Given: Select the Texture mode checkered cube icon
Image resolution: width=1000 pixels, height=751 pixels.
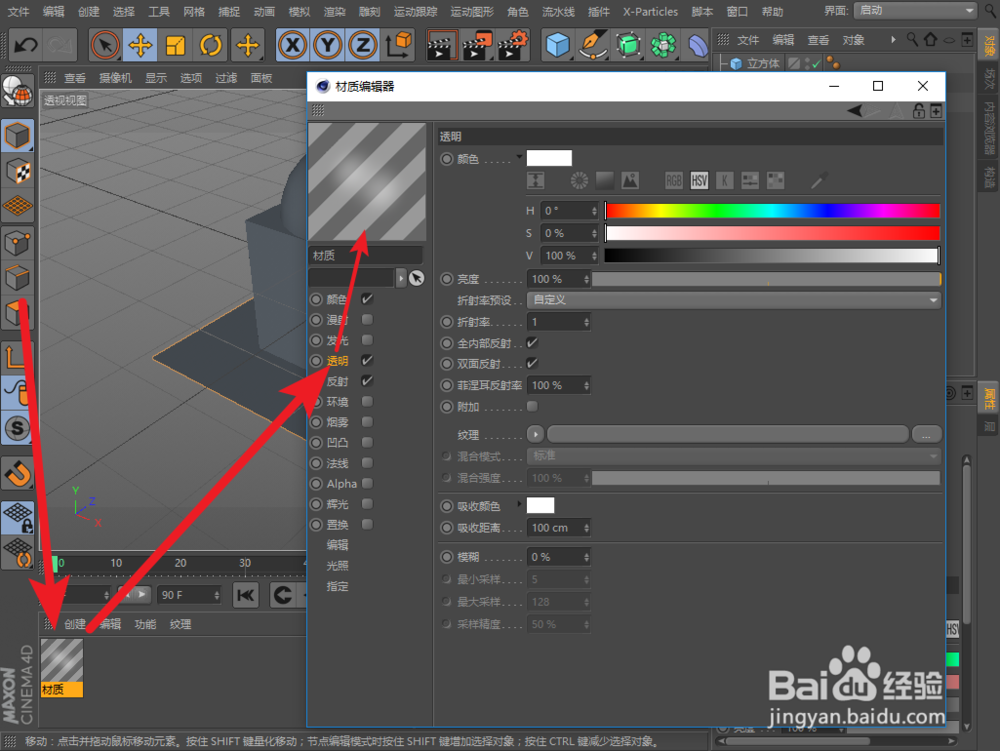Looking at the screenshot, I should pos(17,171).
